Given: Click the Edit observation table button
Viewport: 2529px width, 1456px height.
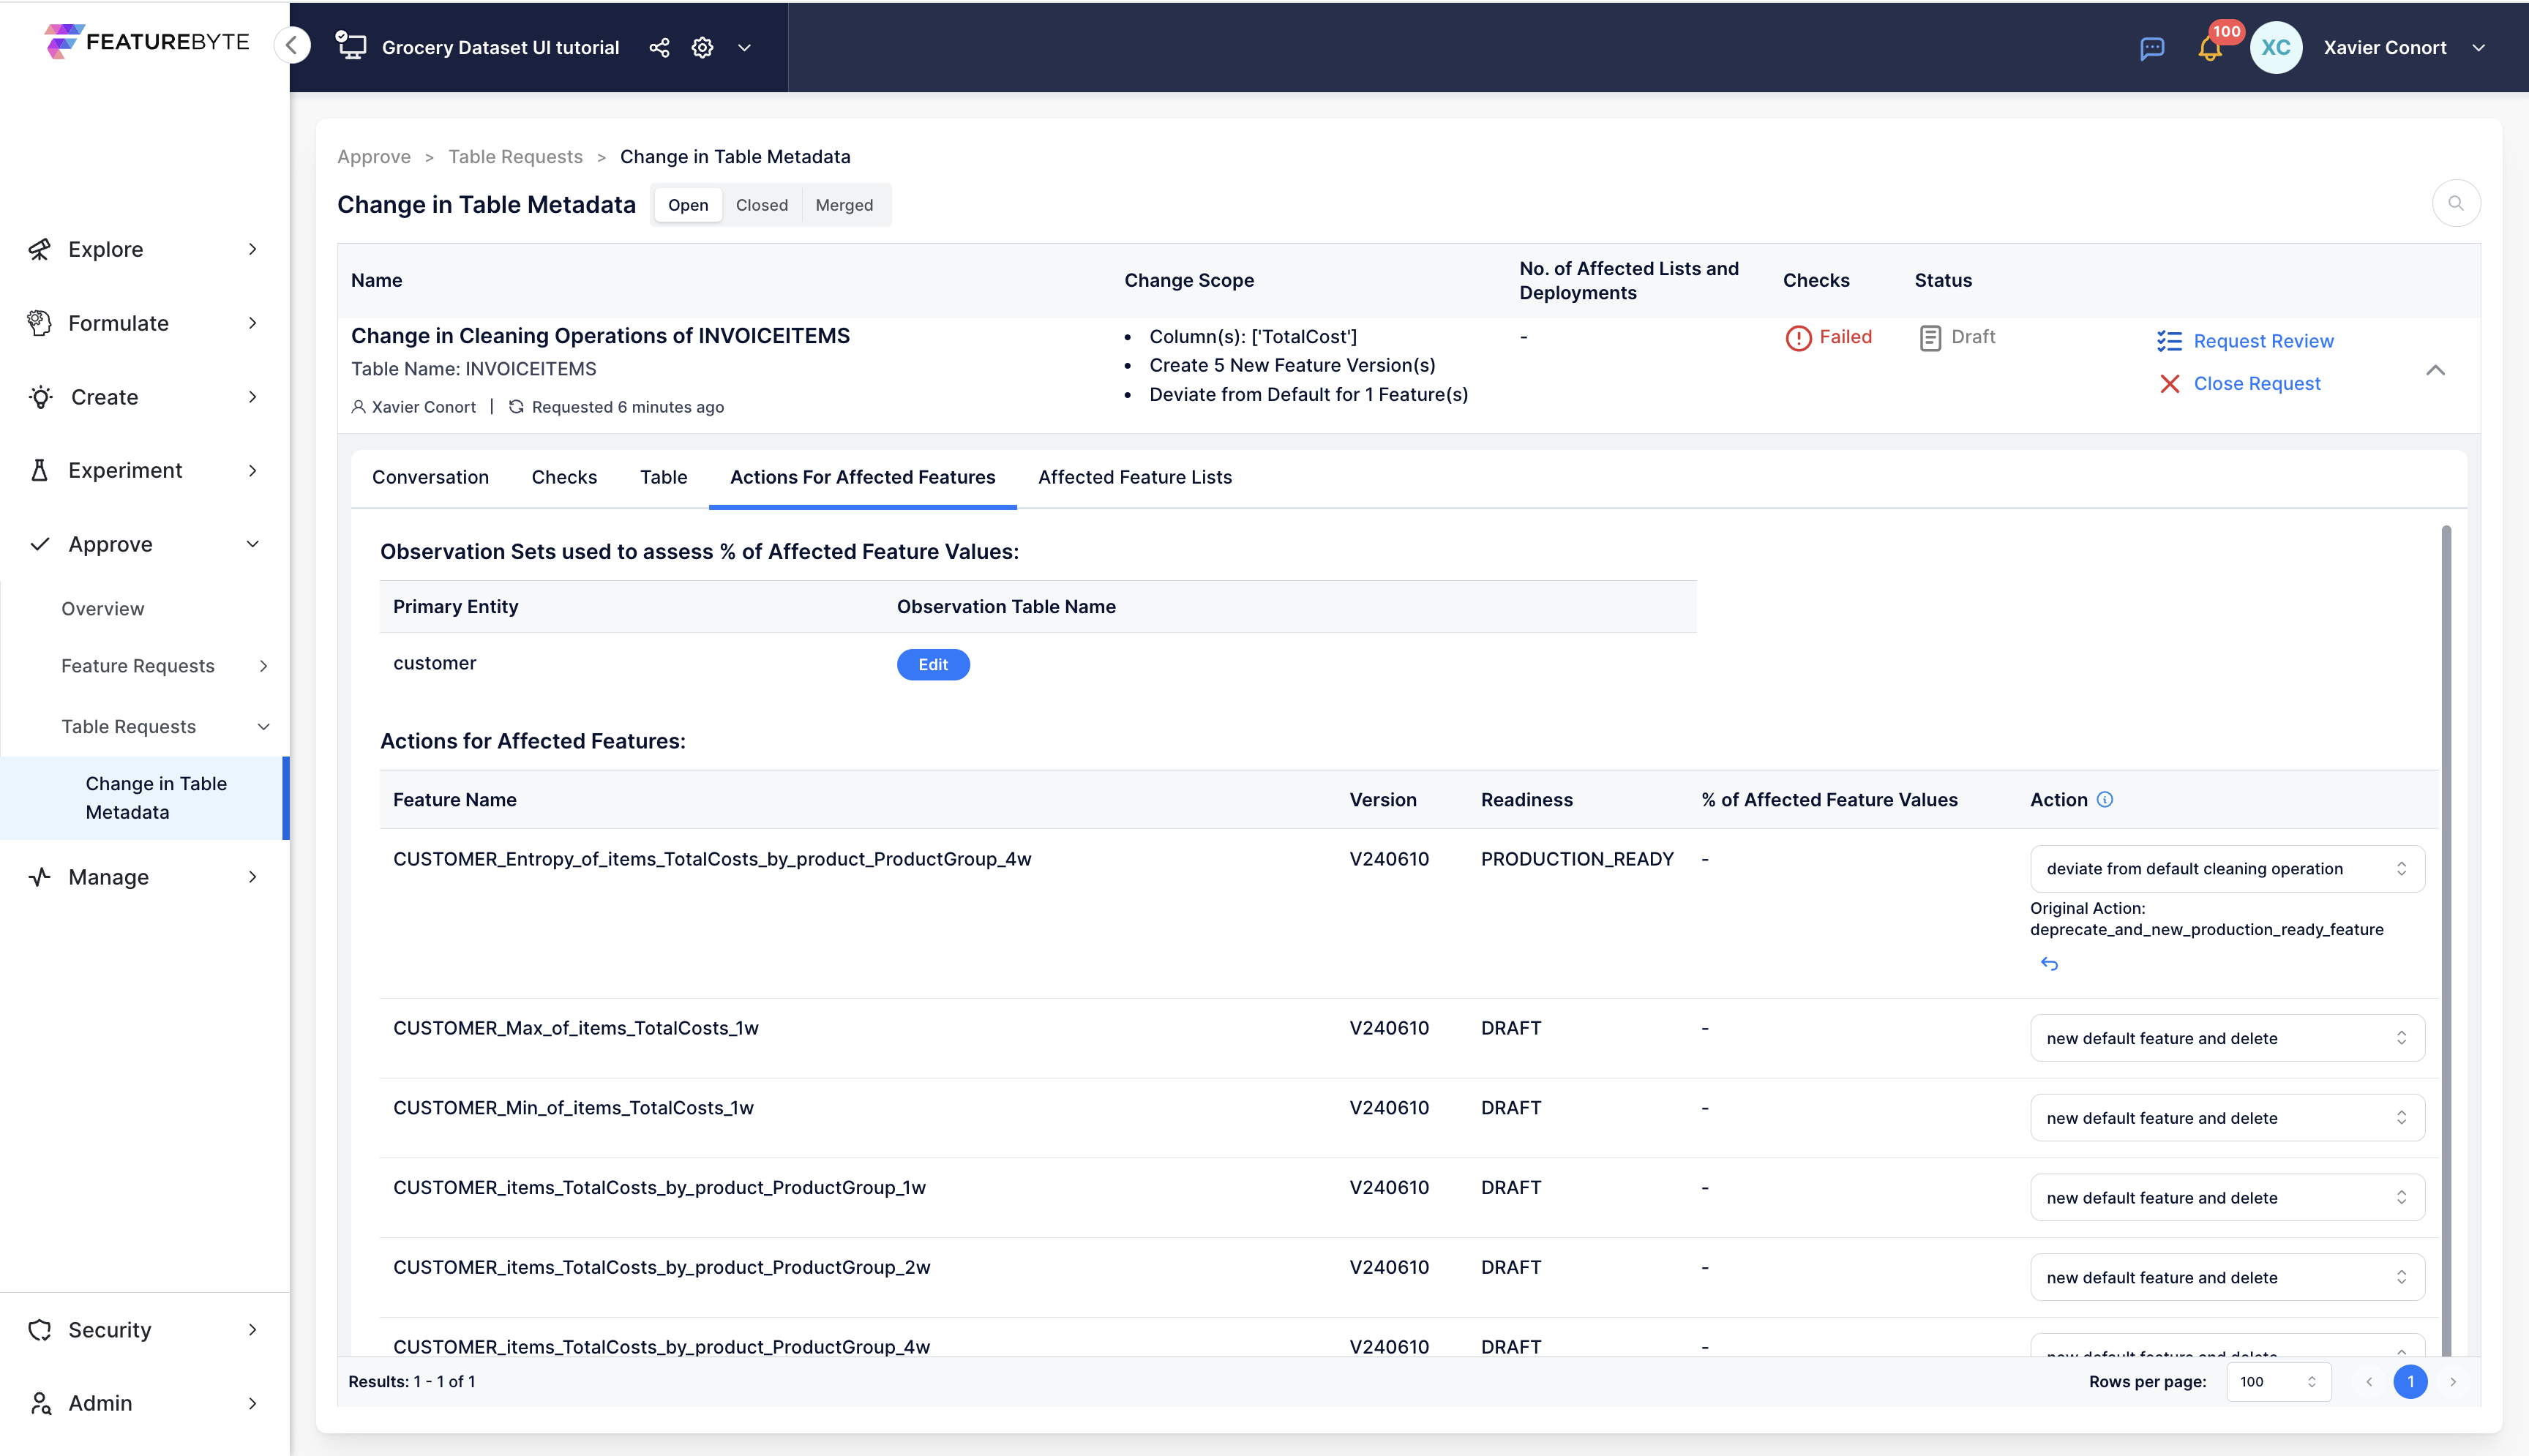Looking at the screenshot, I should point(933,664).
